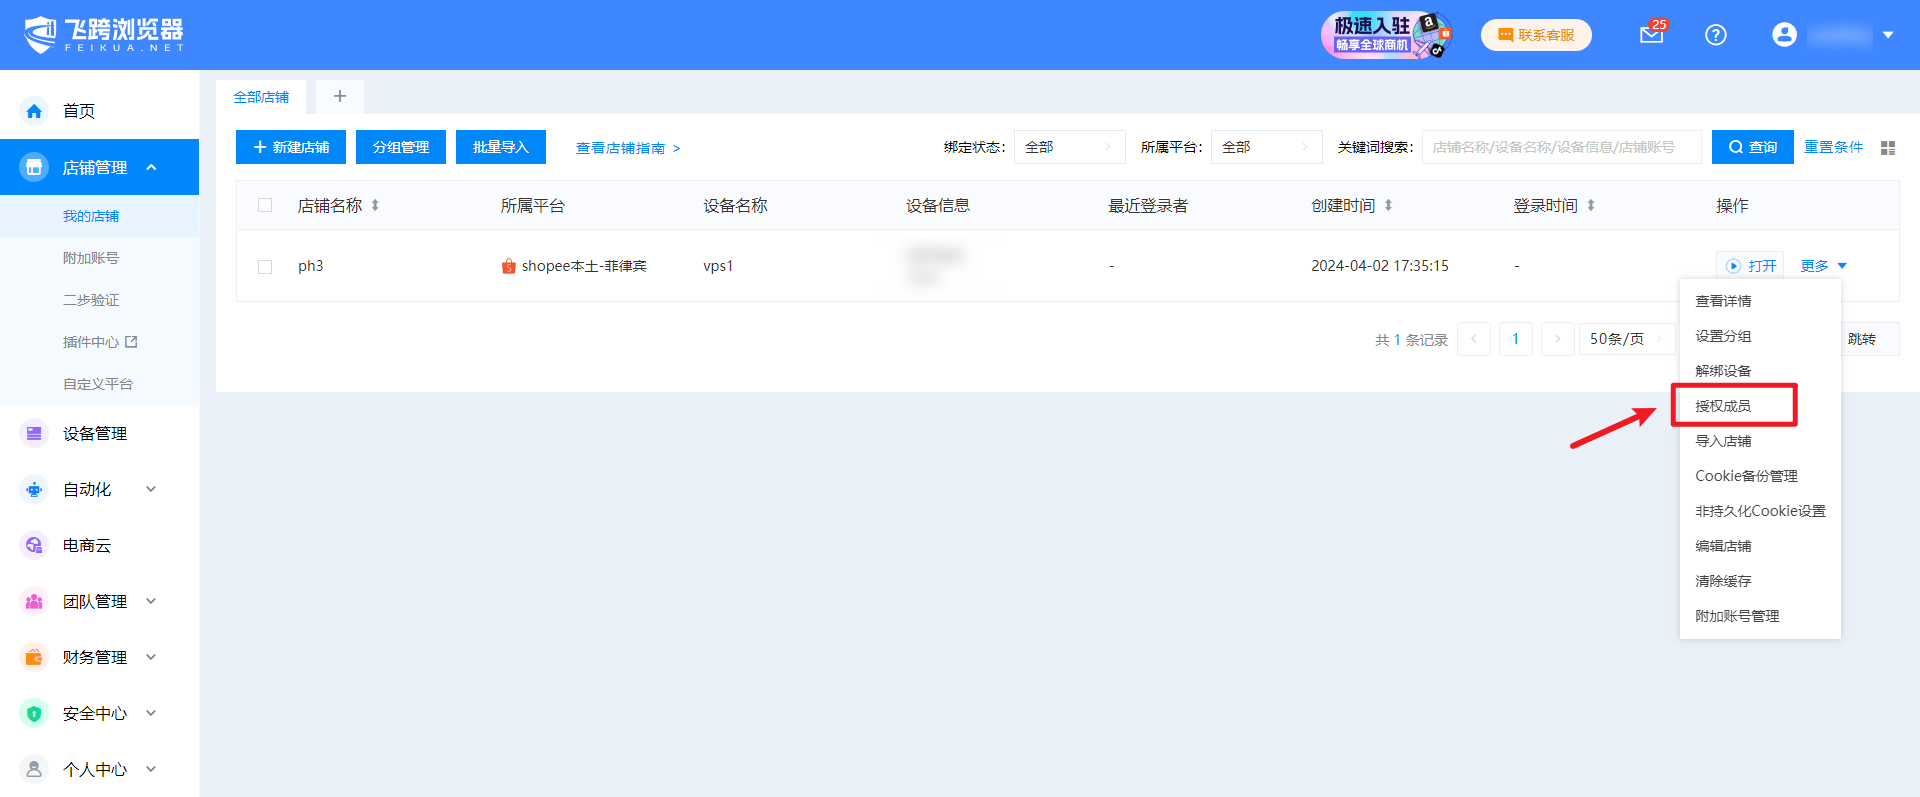Click the 电商云 sidebar icon

34,546
